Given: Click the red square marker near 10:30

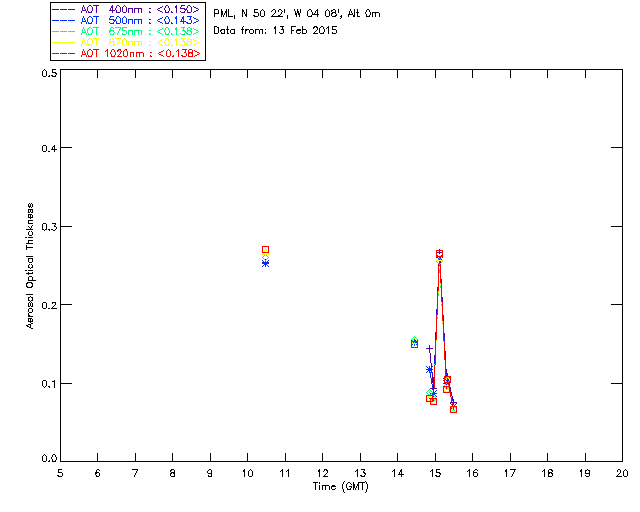Looking at the screenshot, I should (x=265, y=249).
